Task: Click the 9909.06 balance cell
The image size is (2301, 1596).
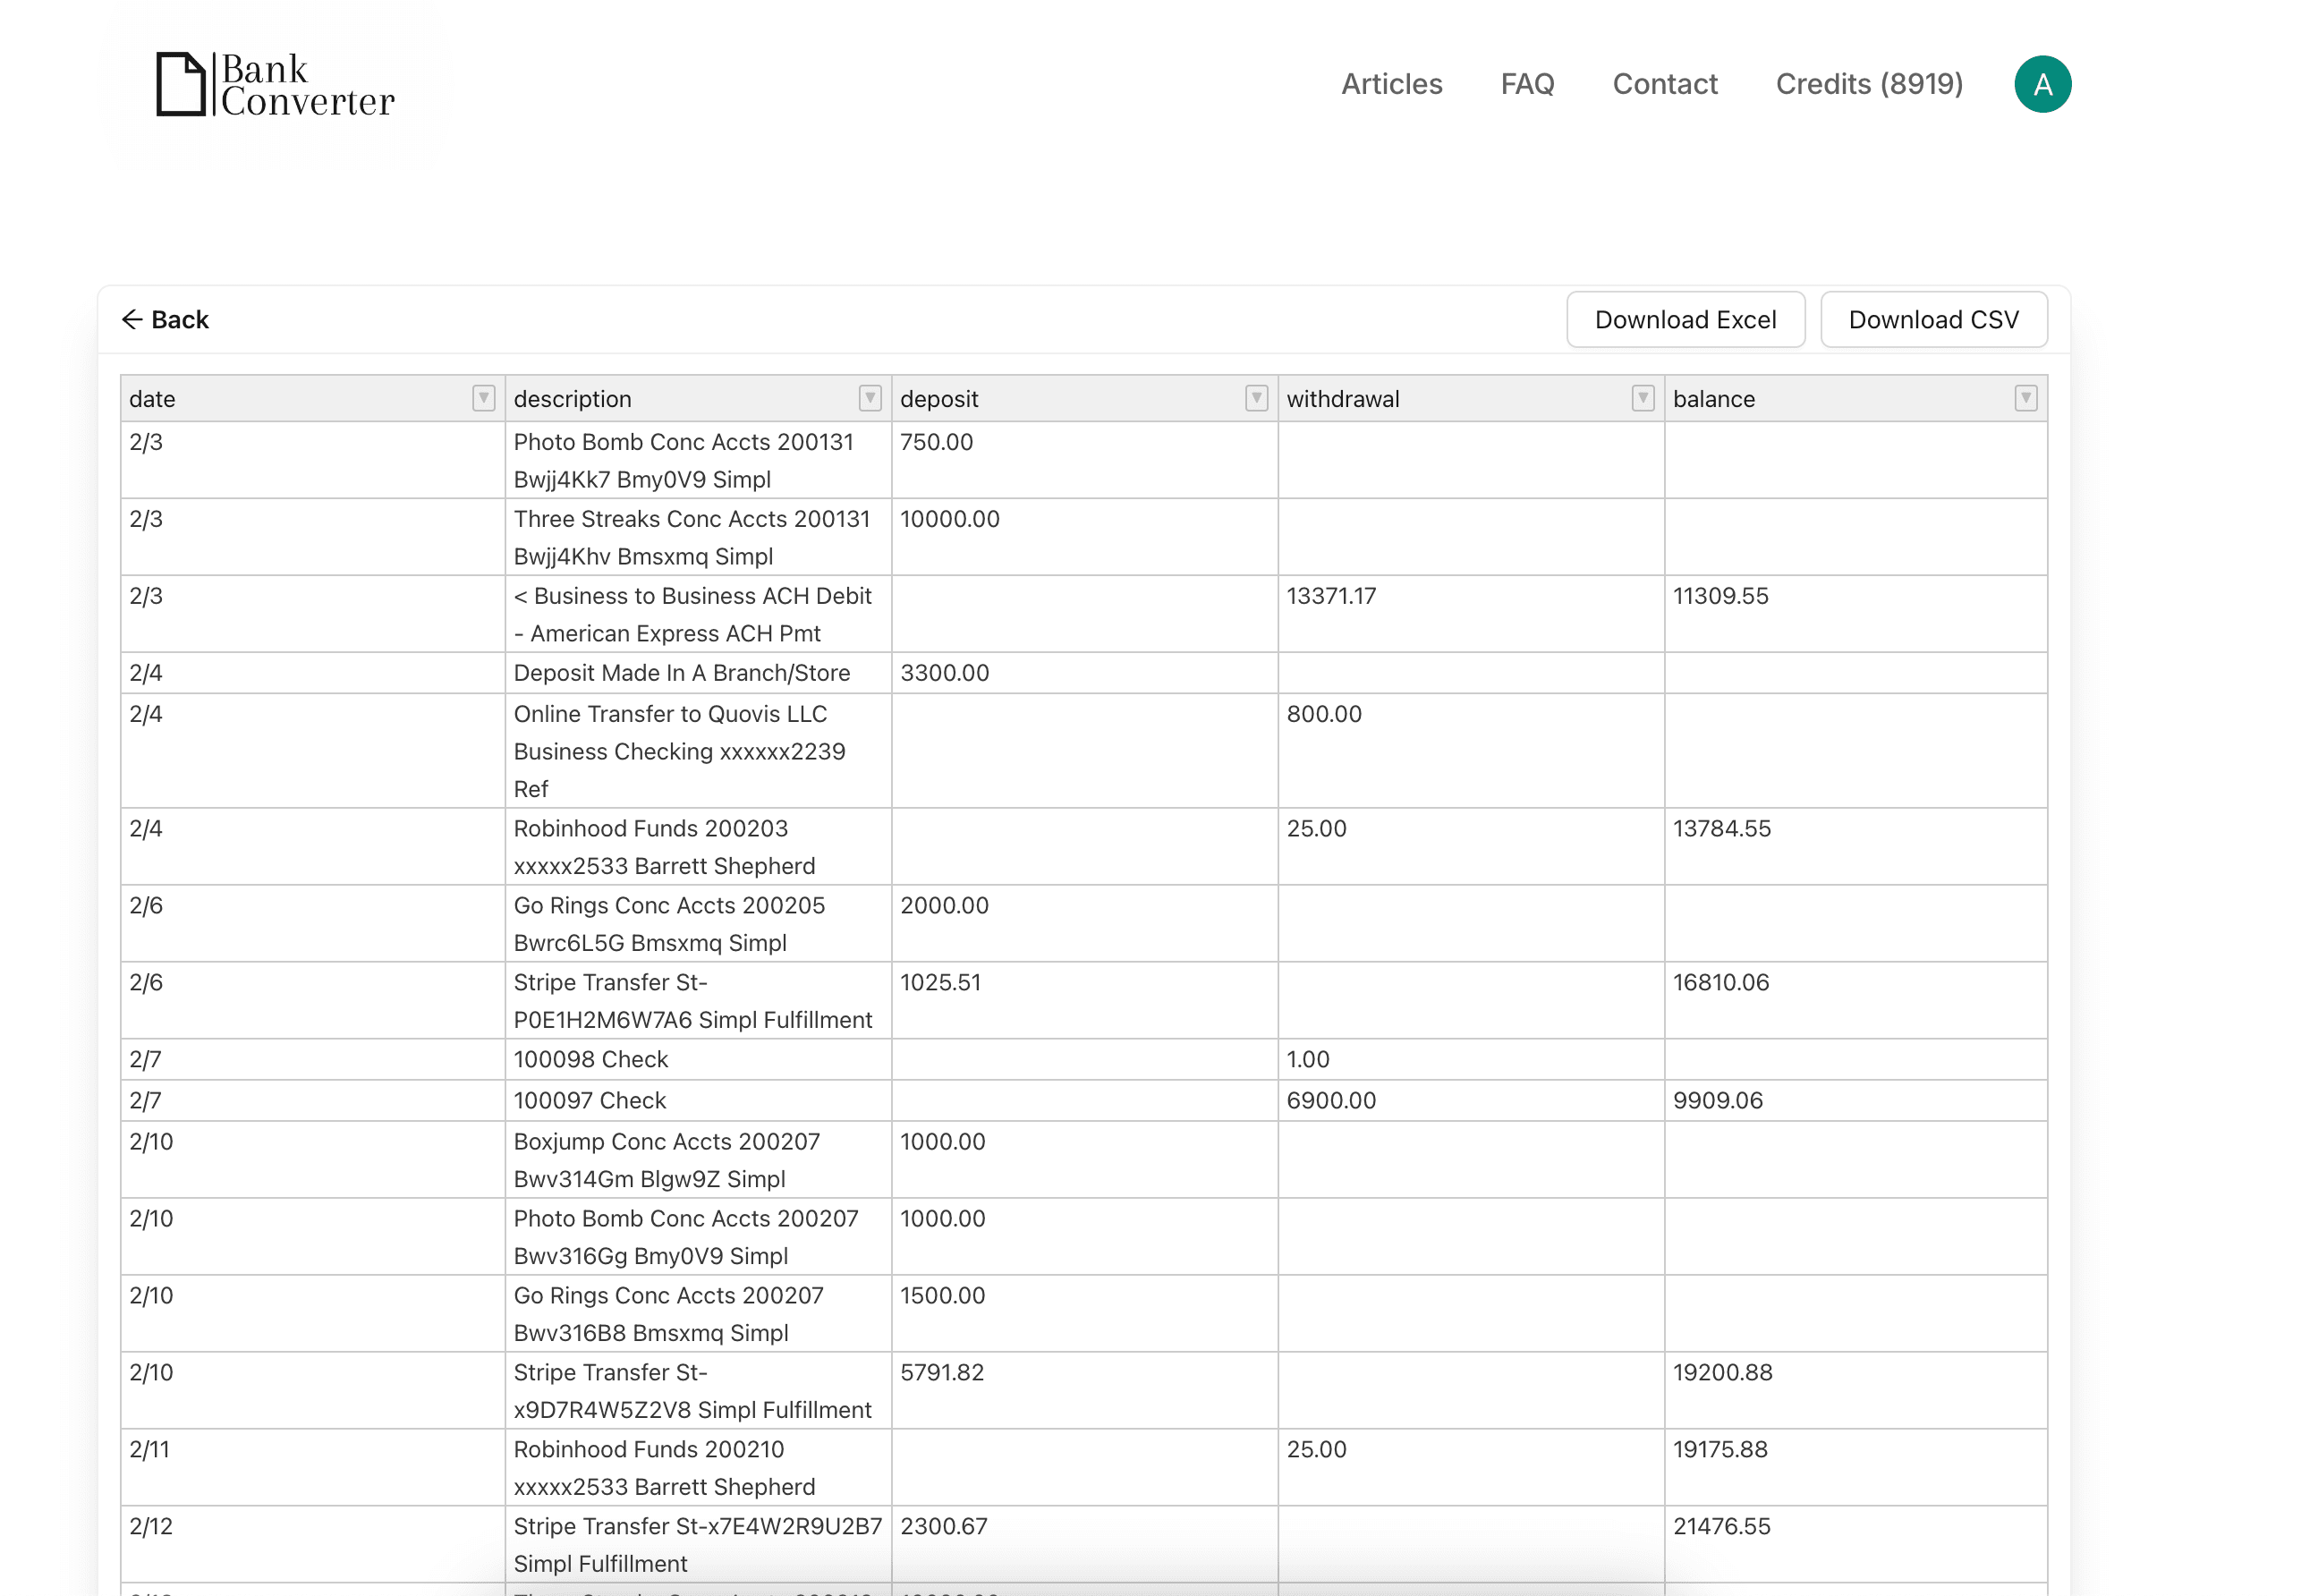Action: [x=1855, y=1100]
